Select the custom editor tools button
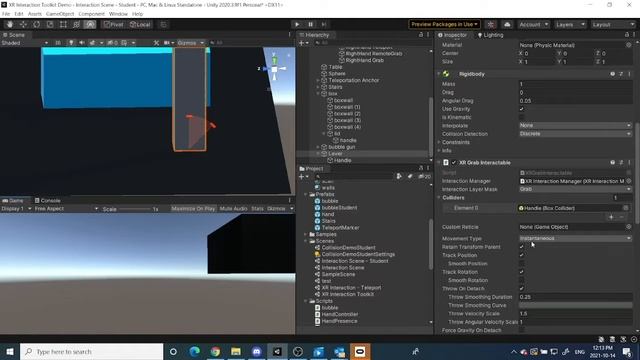The height and width of the screenshot is (360, 640). click(x=90, y=24)
